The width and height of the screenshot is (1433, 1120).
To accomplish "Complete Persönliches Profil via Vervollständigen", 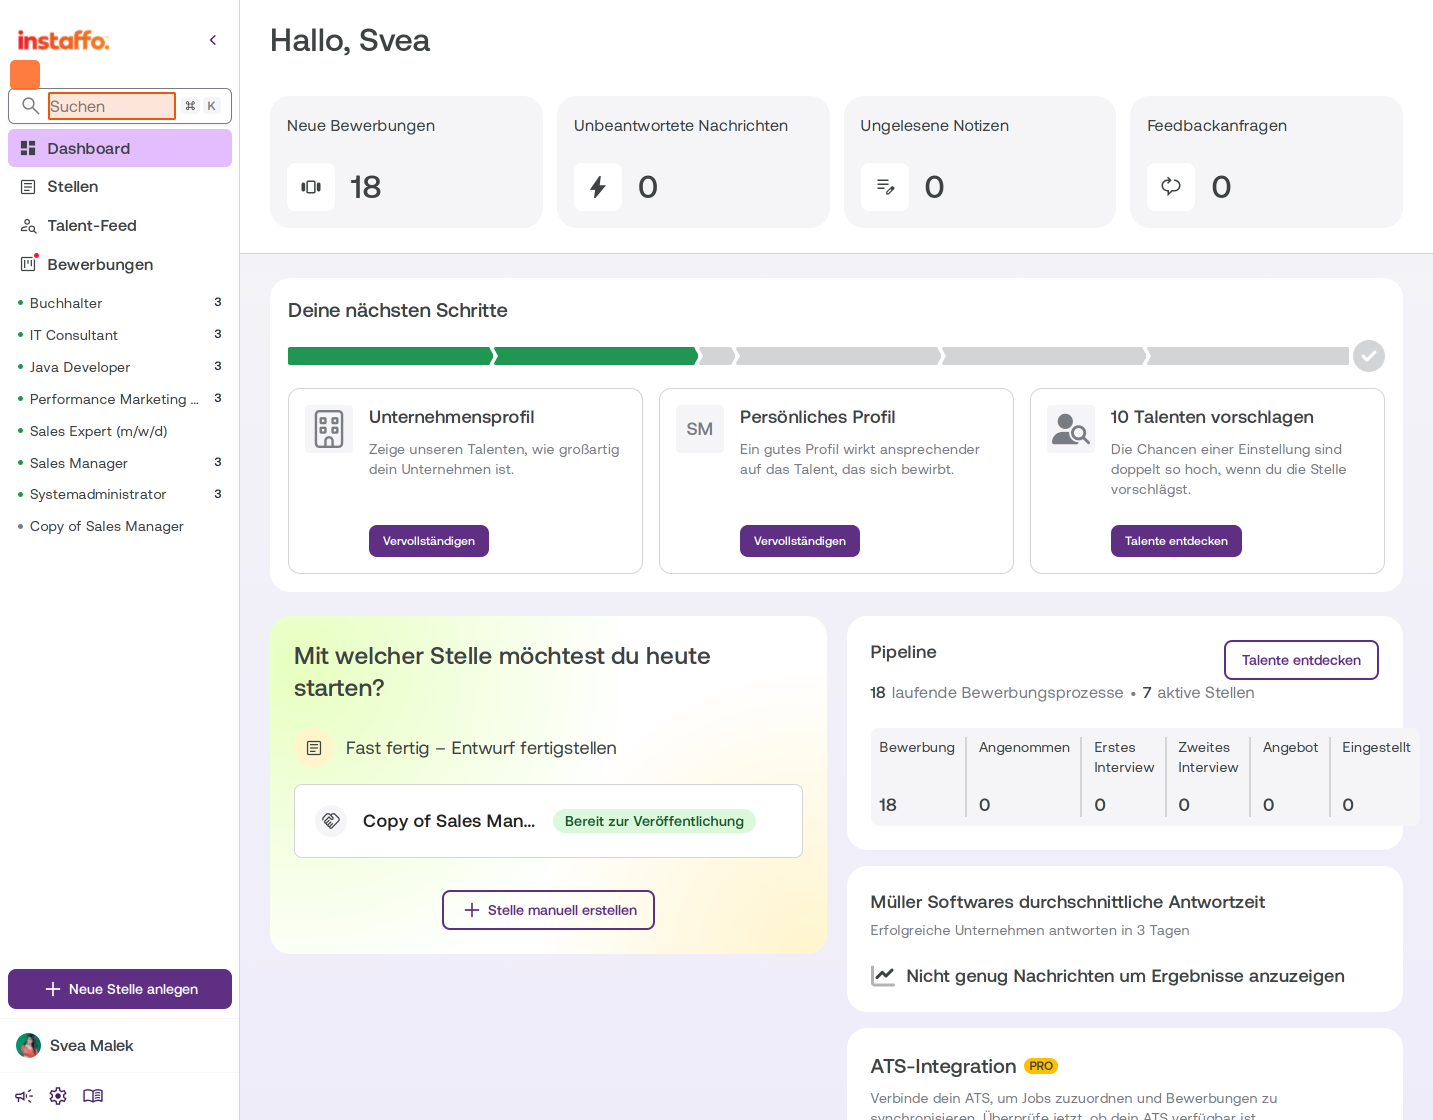I will [800, 541].
